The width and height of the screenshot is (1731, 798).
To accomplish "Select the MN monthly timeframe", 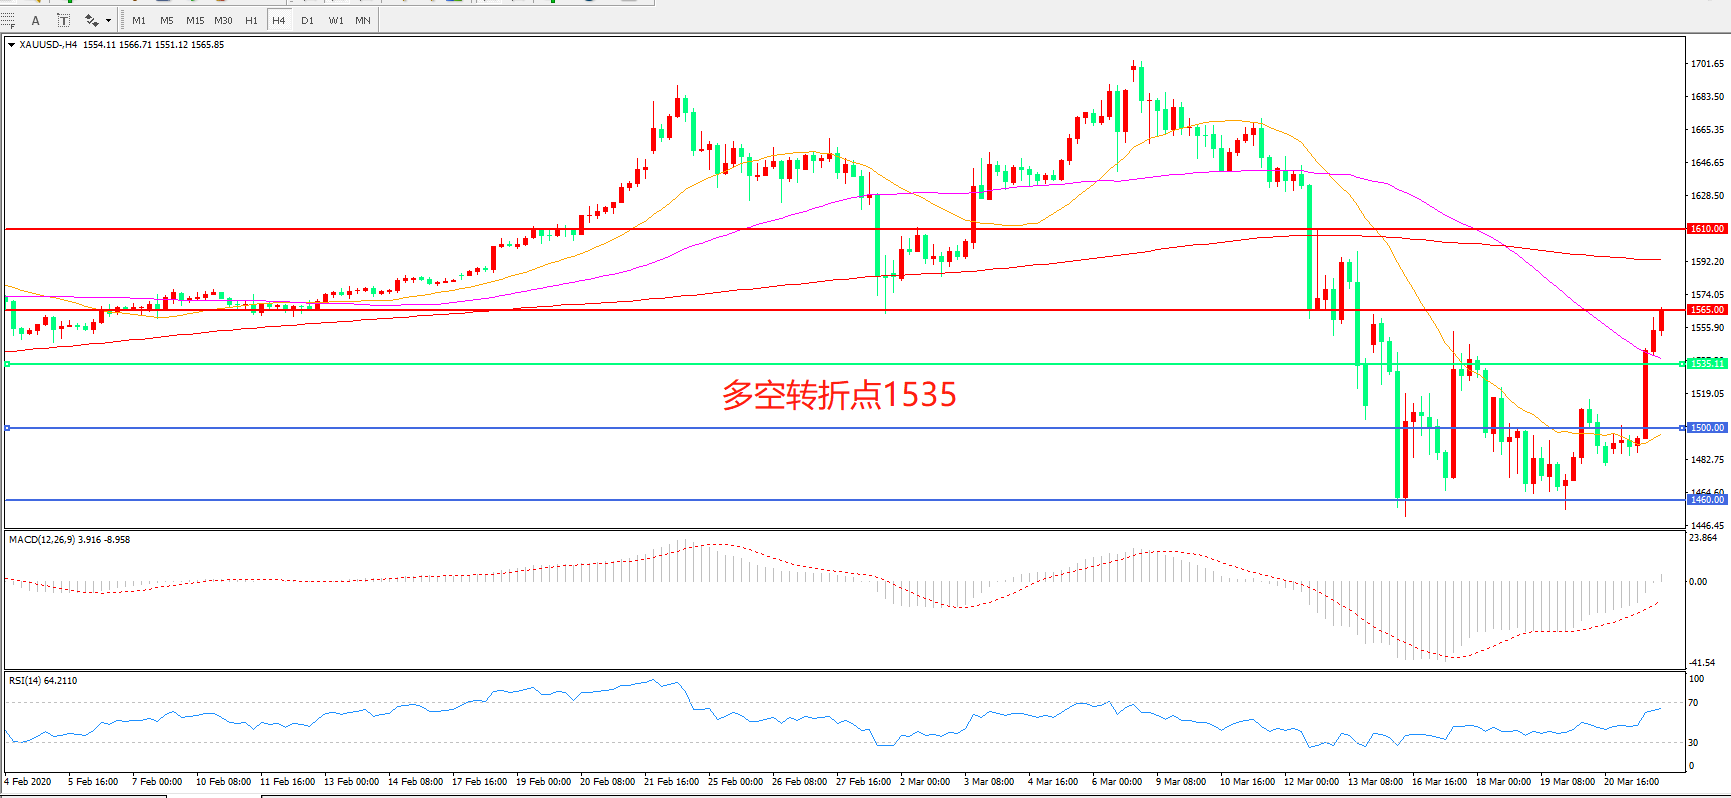I will click(363, 20).
